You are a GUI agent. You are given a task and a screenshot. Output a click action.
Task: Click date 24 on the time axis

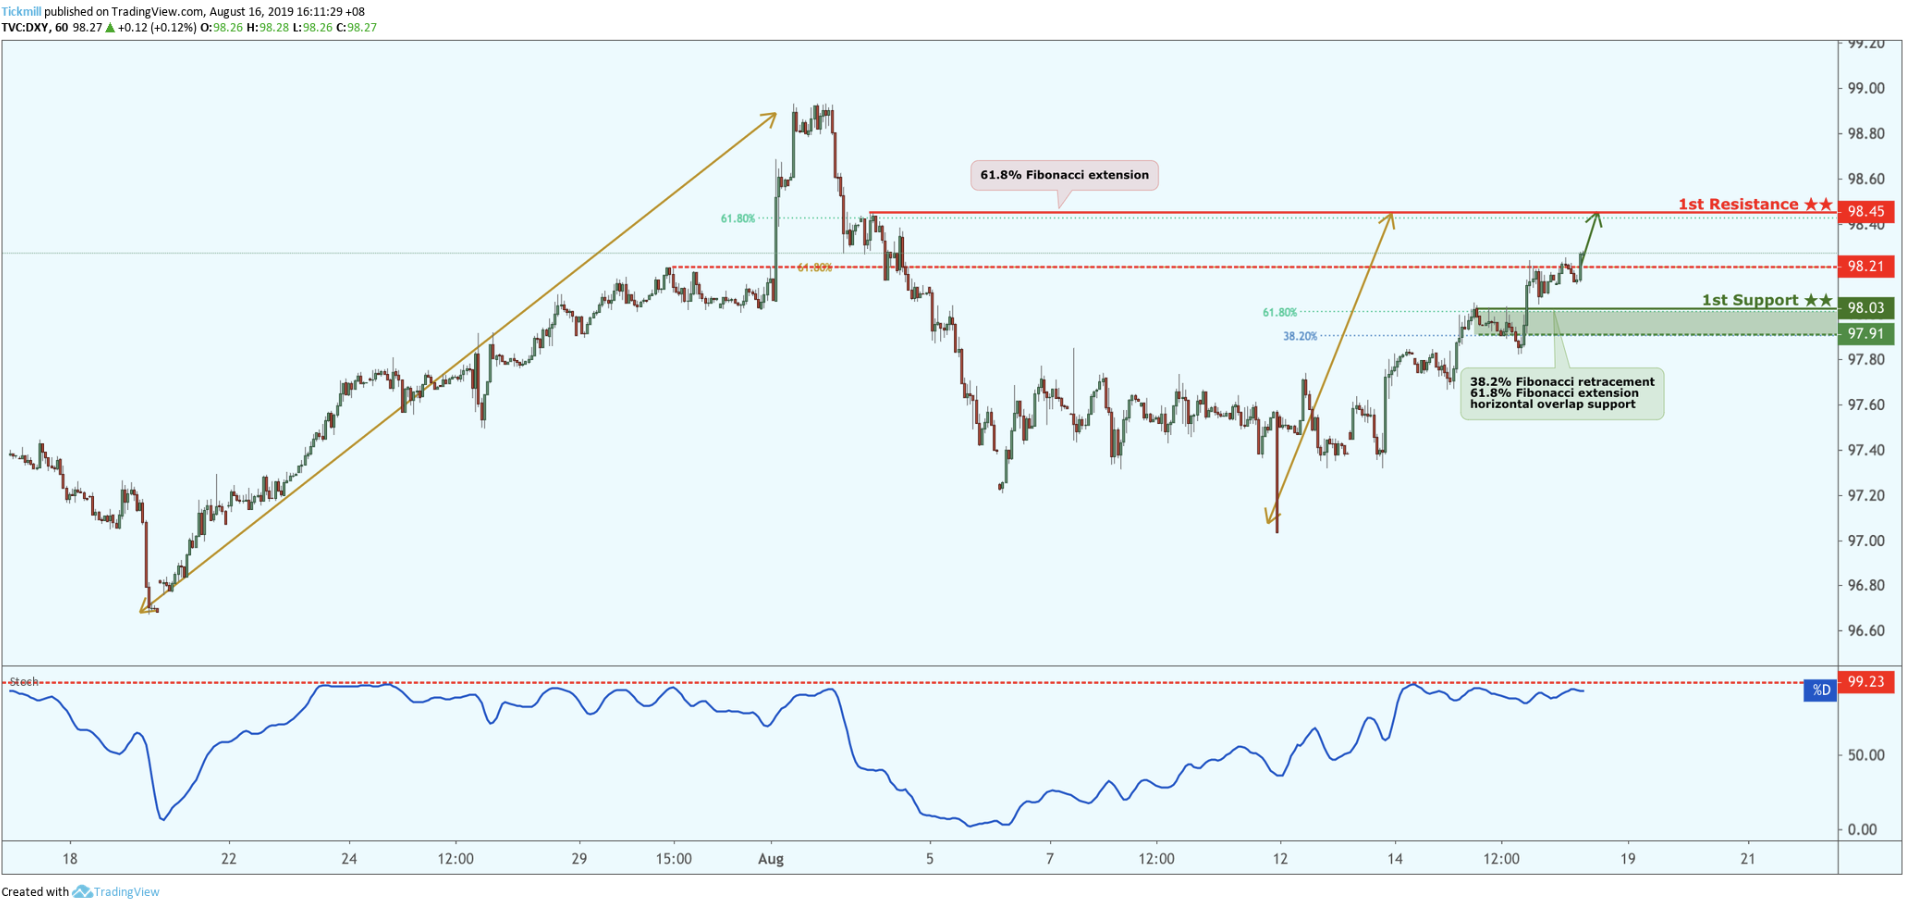coord(349,859)
